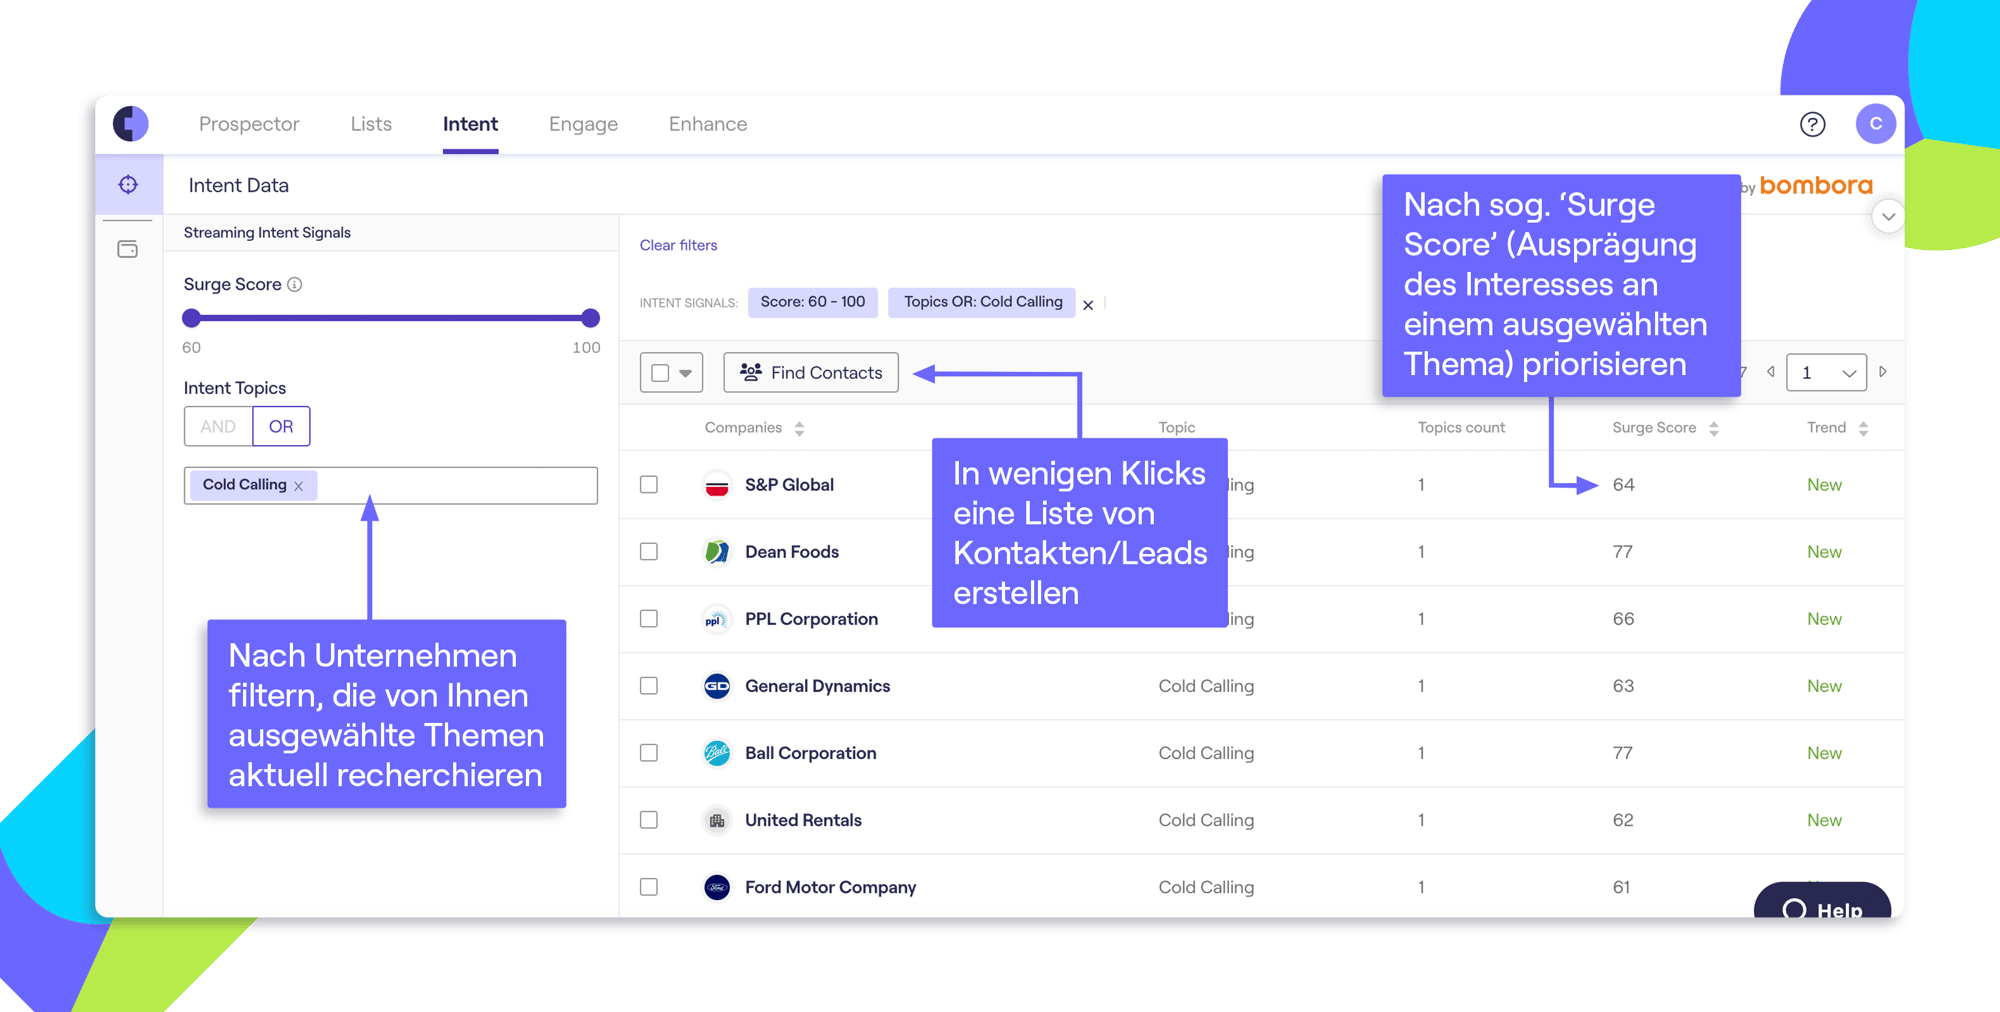Image resolution: width=2000 pixels, height=1012 pixels.
Task: Remove the Topics OR filter chip
Action: point(1088,305)
